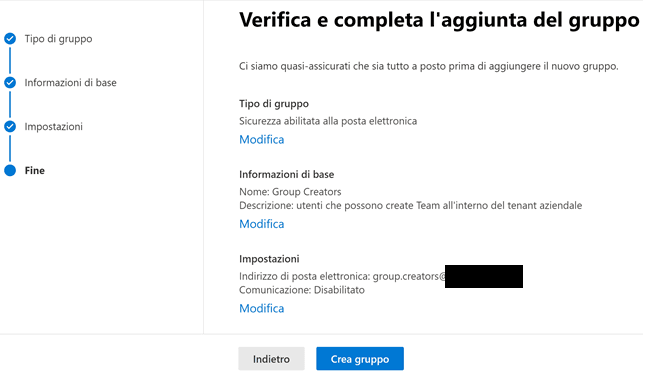Click the checkmark icon beside Tipo di gruppo step
This screenshot has height=379, width=648.
(x=10, y=39)
